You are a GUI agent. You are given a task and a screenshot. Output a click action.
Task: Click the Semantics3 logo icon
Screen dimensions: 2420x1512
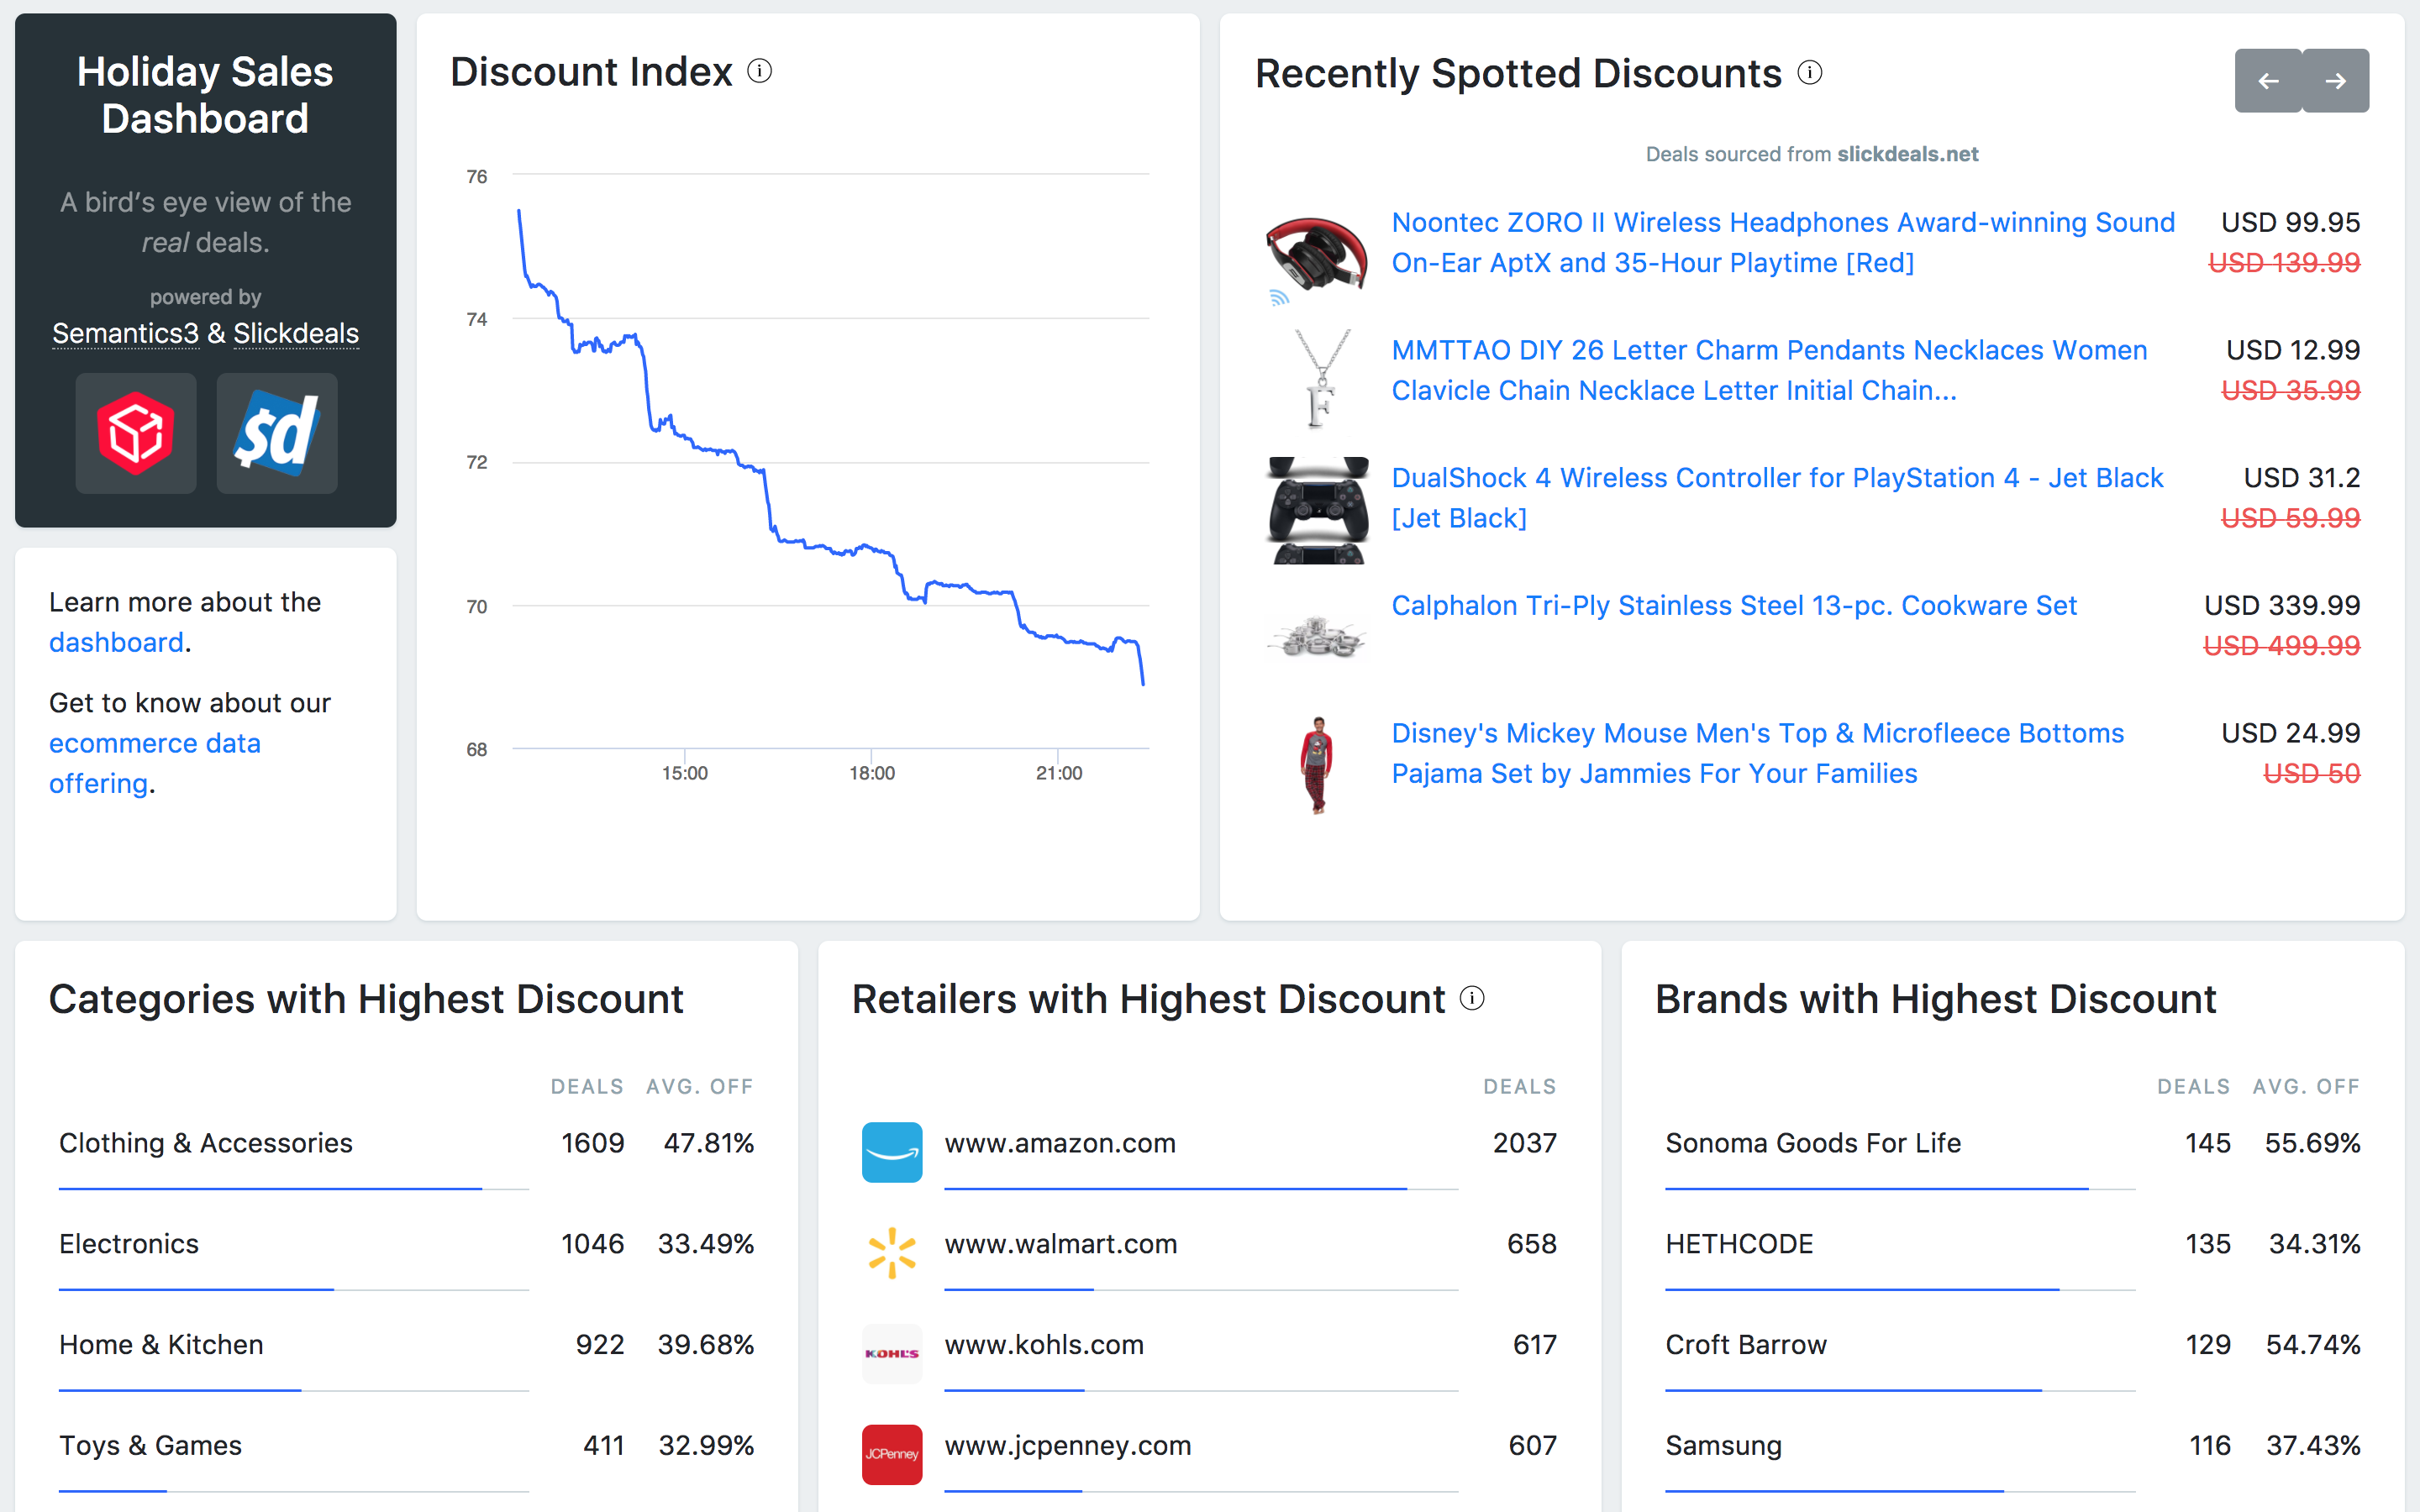coord(136,433)
